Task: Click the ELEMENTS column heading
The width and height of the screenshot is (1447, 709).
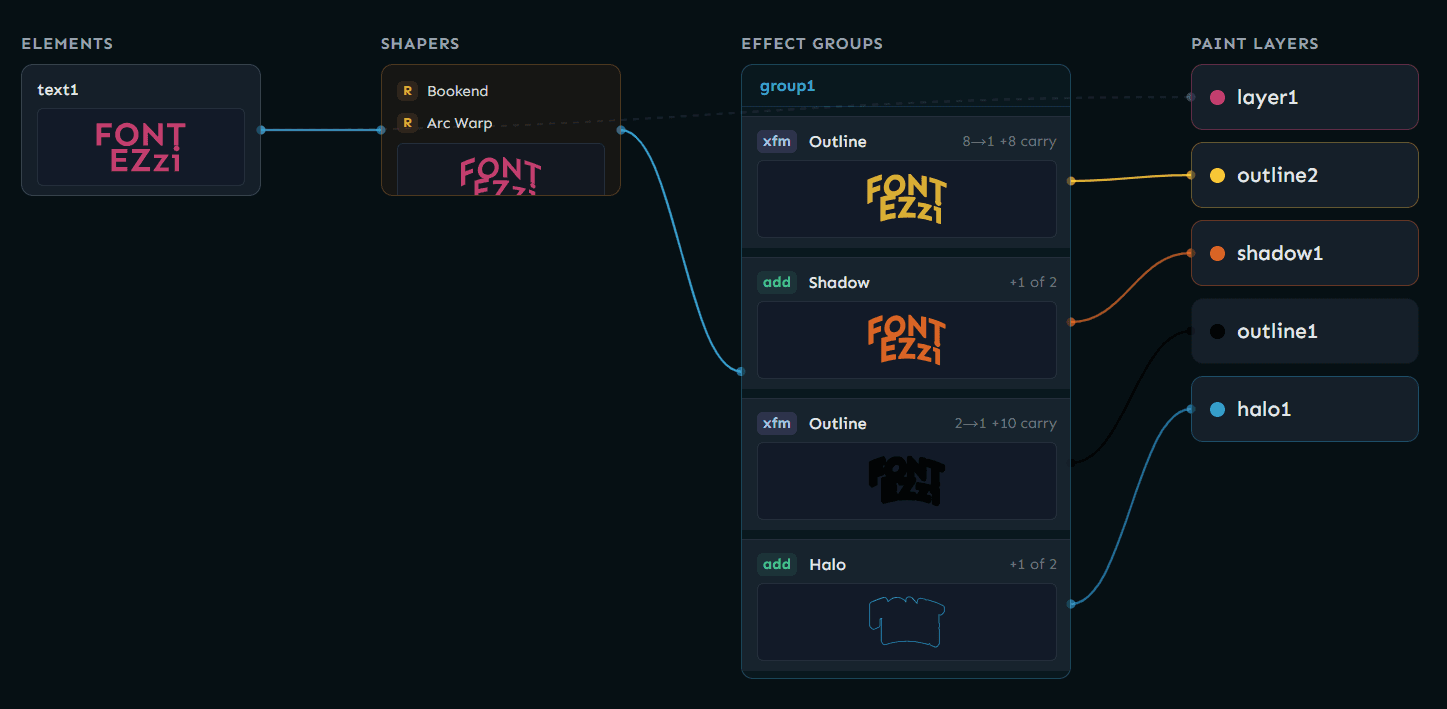Action: [x=67, y=44]
